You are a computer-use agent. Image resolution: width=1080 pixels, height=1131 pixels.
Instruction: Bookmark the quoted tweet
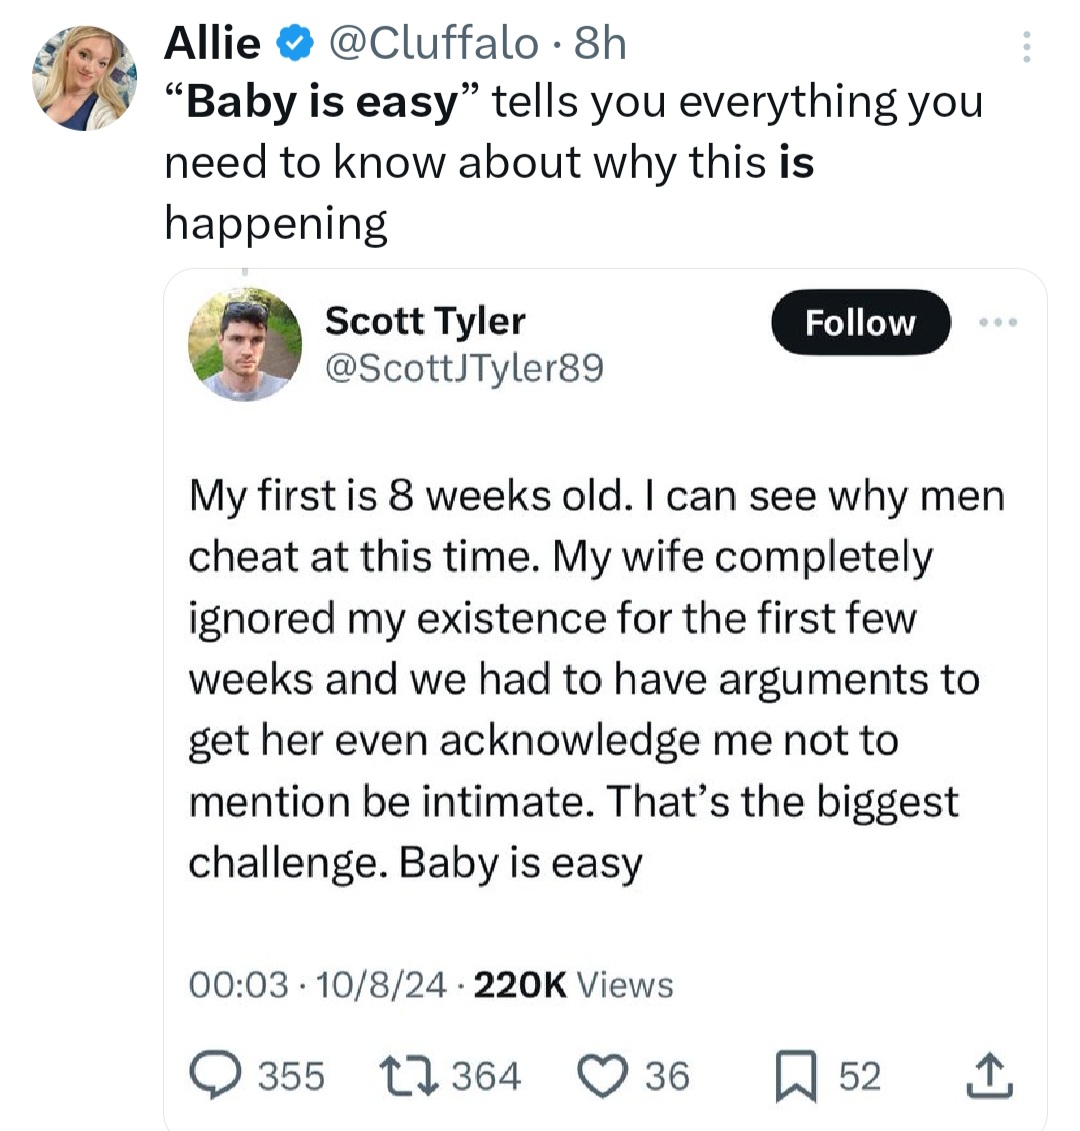pos(794,1076)
